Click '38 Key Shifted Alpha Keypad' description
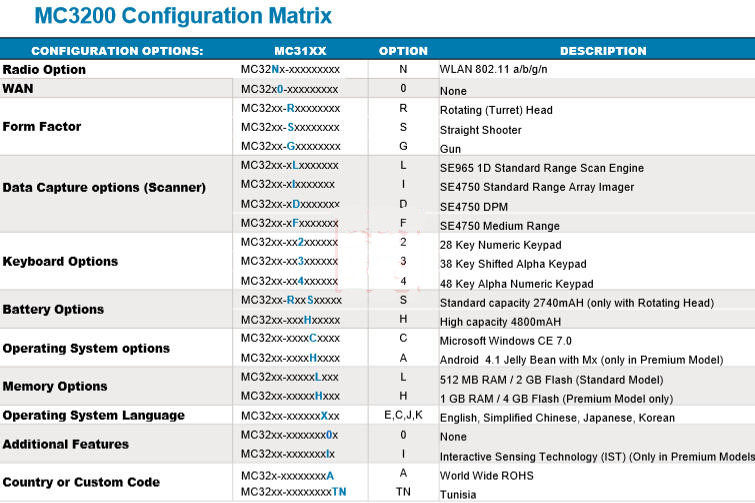The image size is (755, 503). coord(513,264)
